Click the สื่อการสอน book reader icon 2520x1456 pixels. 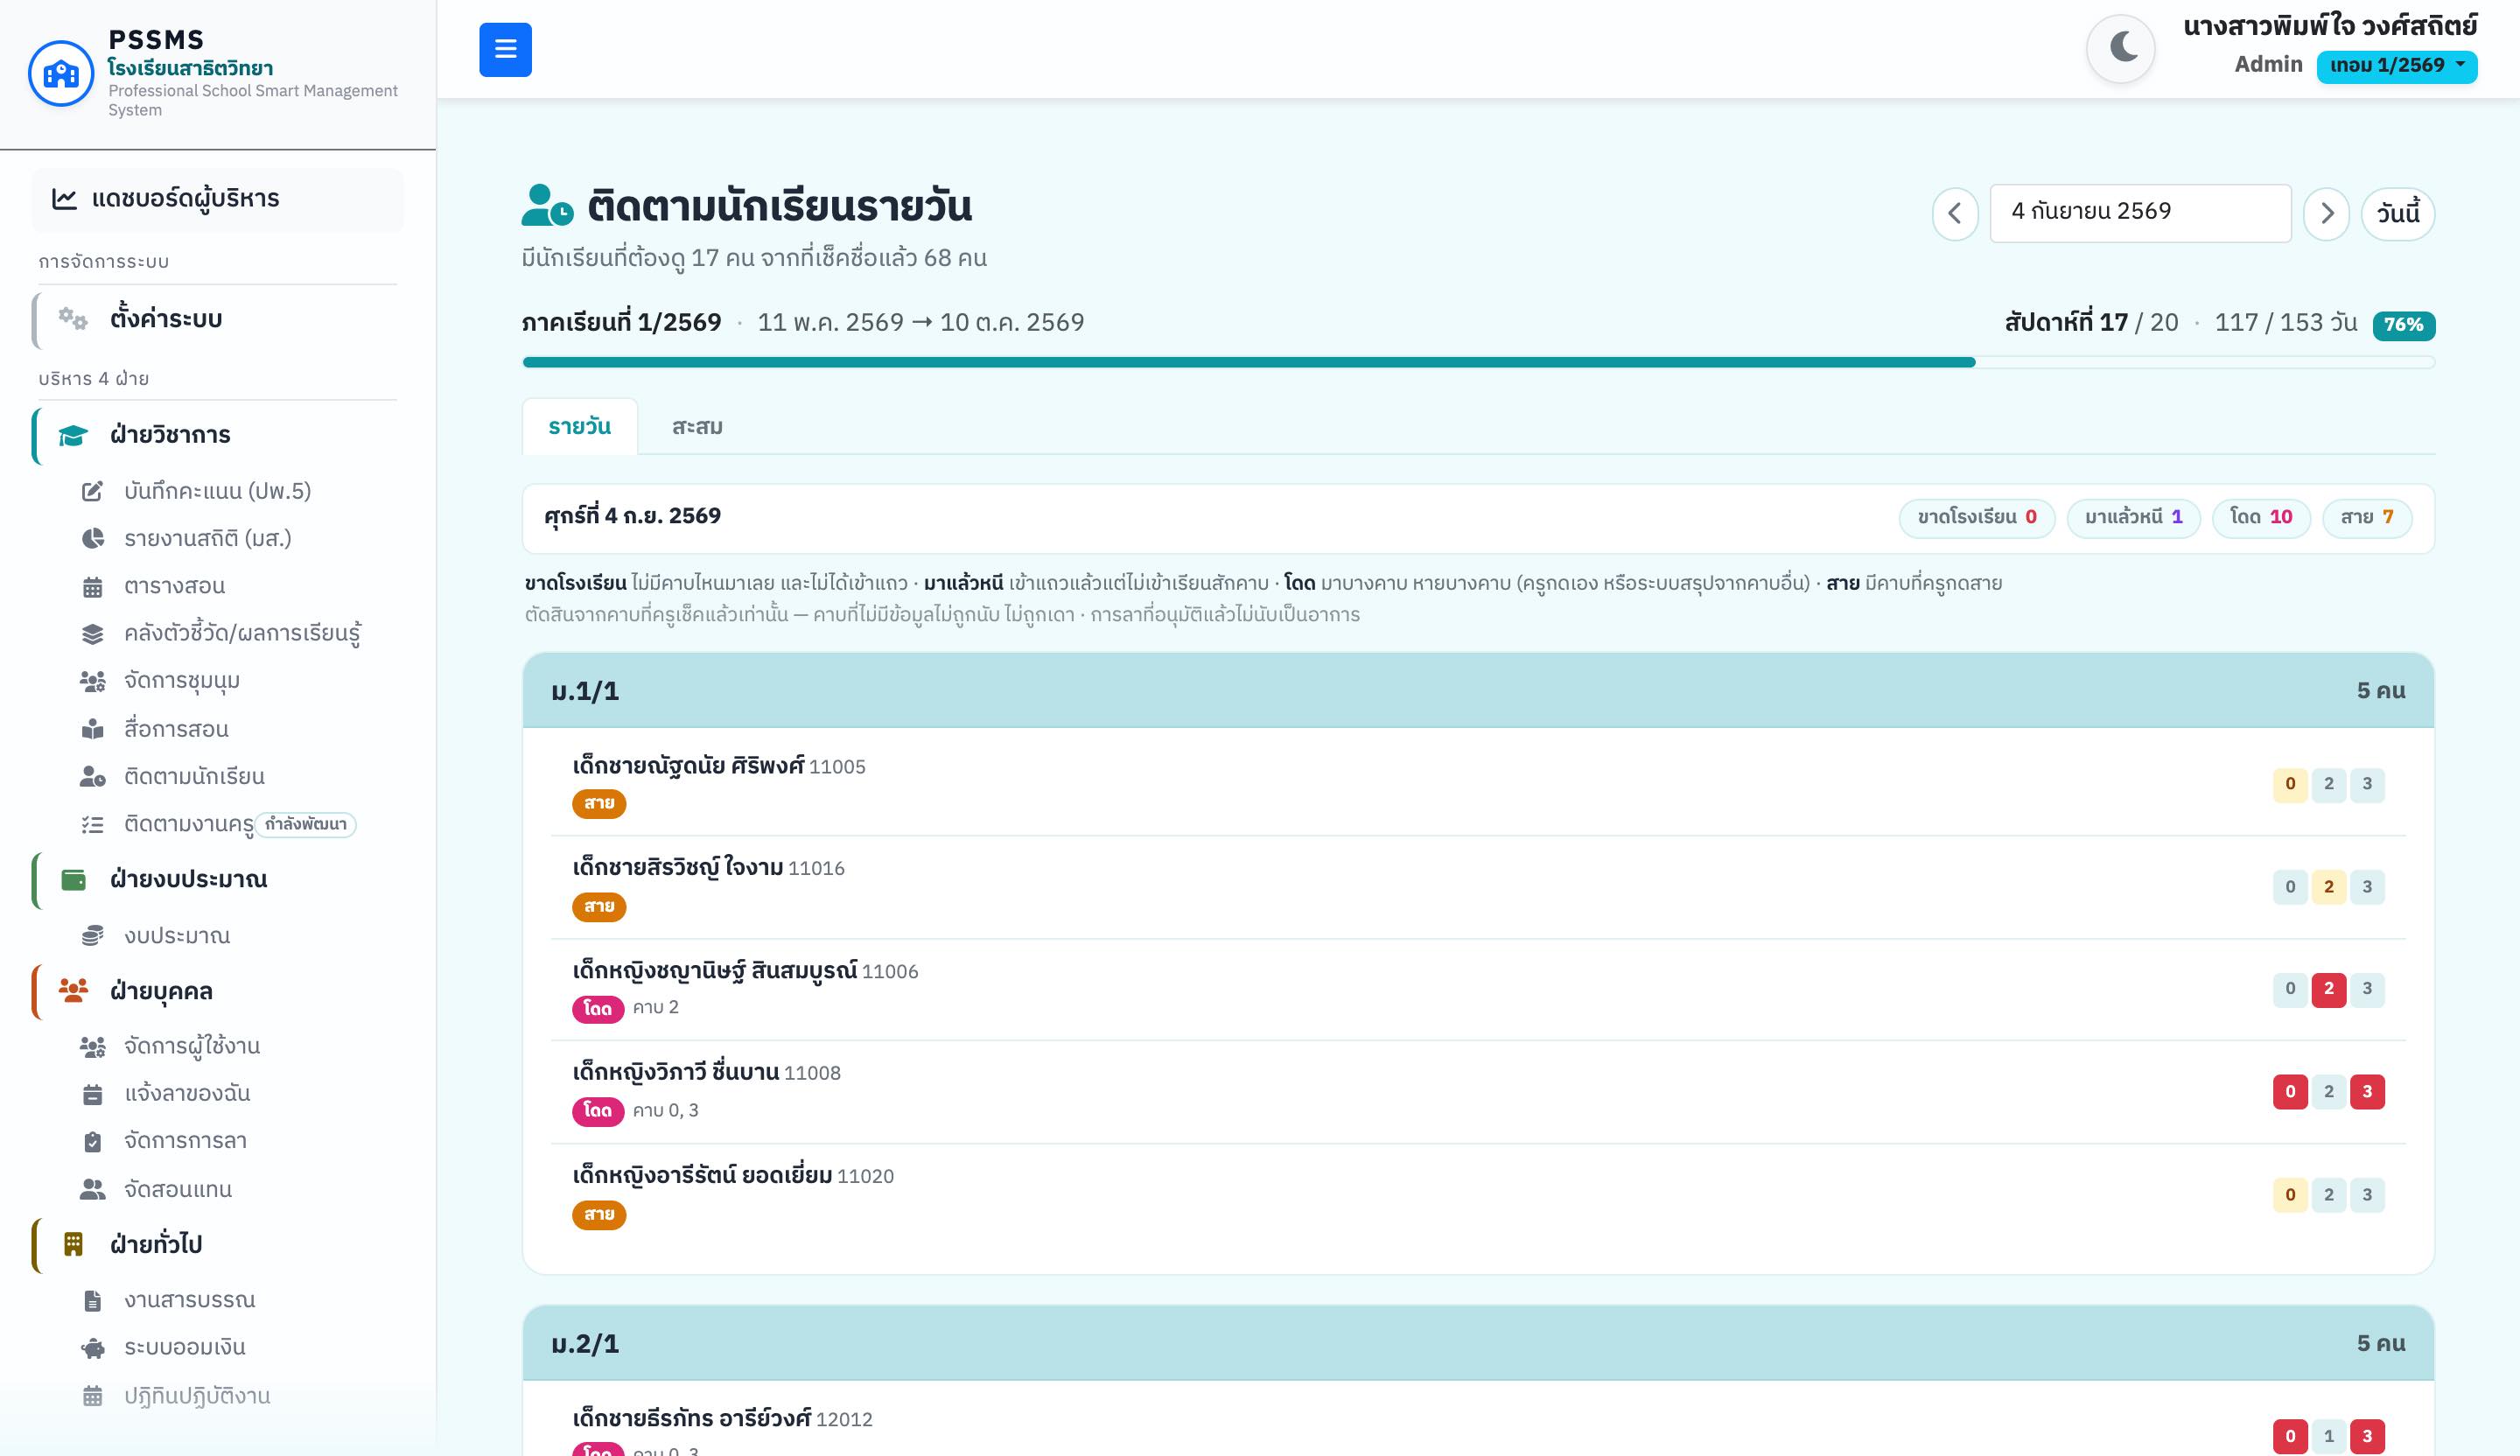[x=92, y=728]
